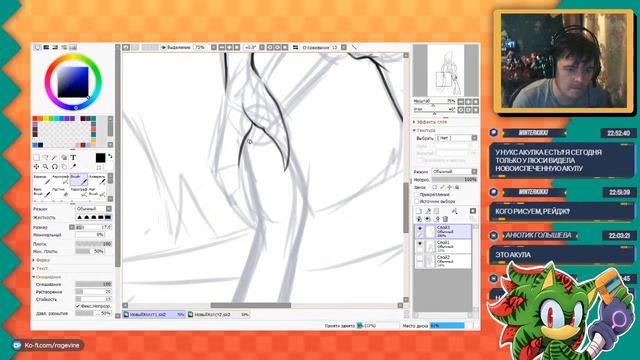640x360 pixels.
Task: Select the Ластик eraser preset
Action: [60, 192]
